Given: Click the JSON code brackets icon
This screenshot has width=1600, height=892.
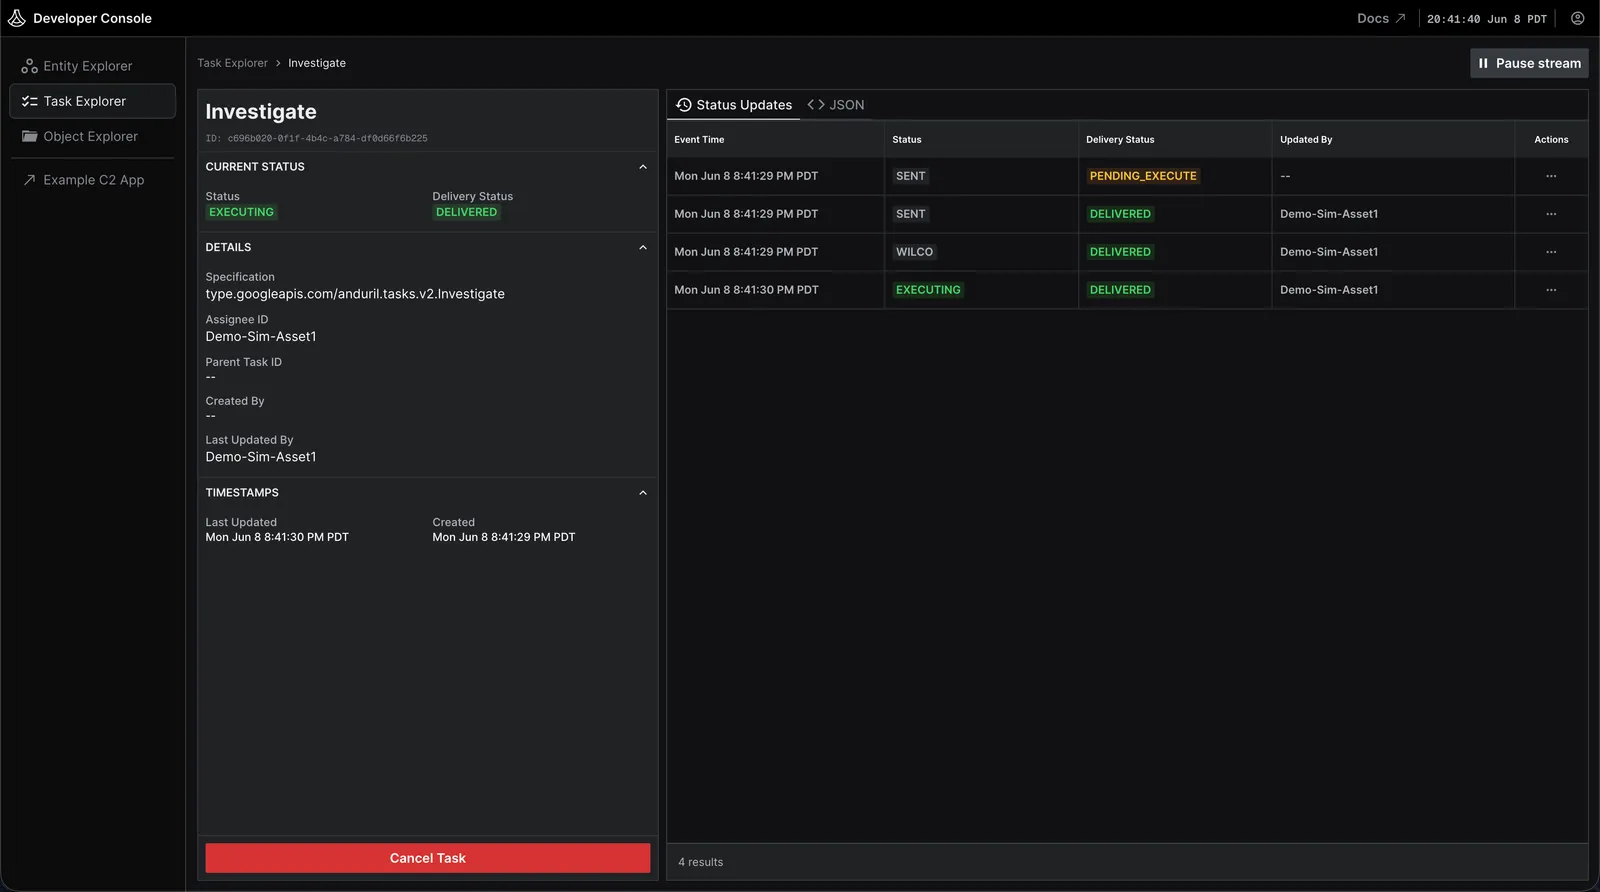Looking at the screenshot, I should point(816,105).
